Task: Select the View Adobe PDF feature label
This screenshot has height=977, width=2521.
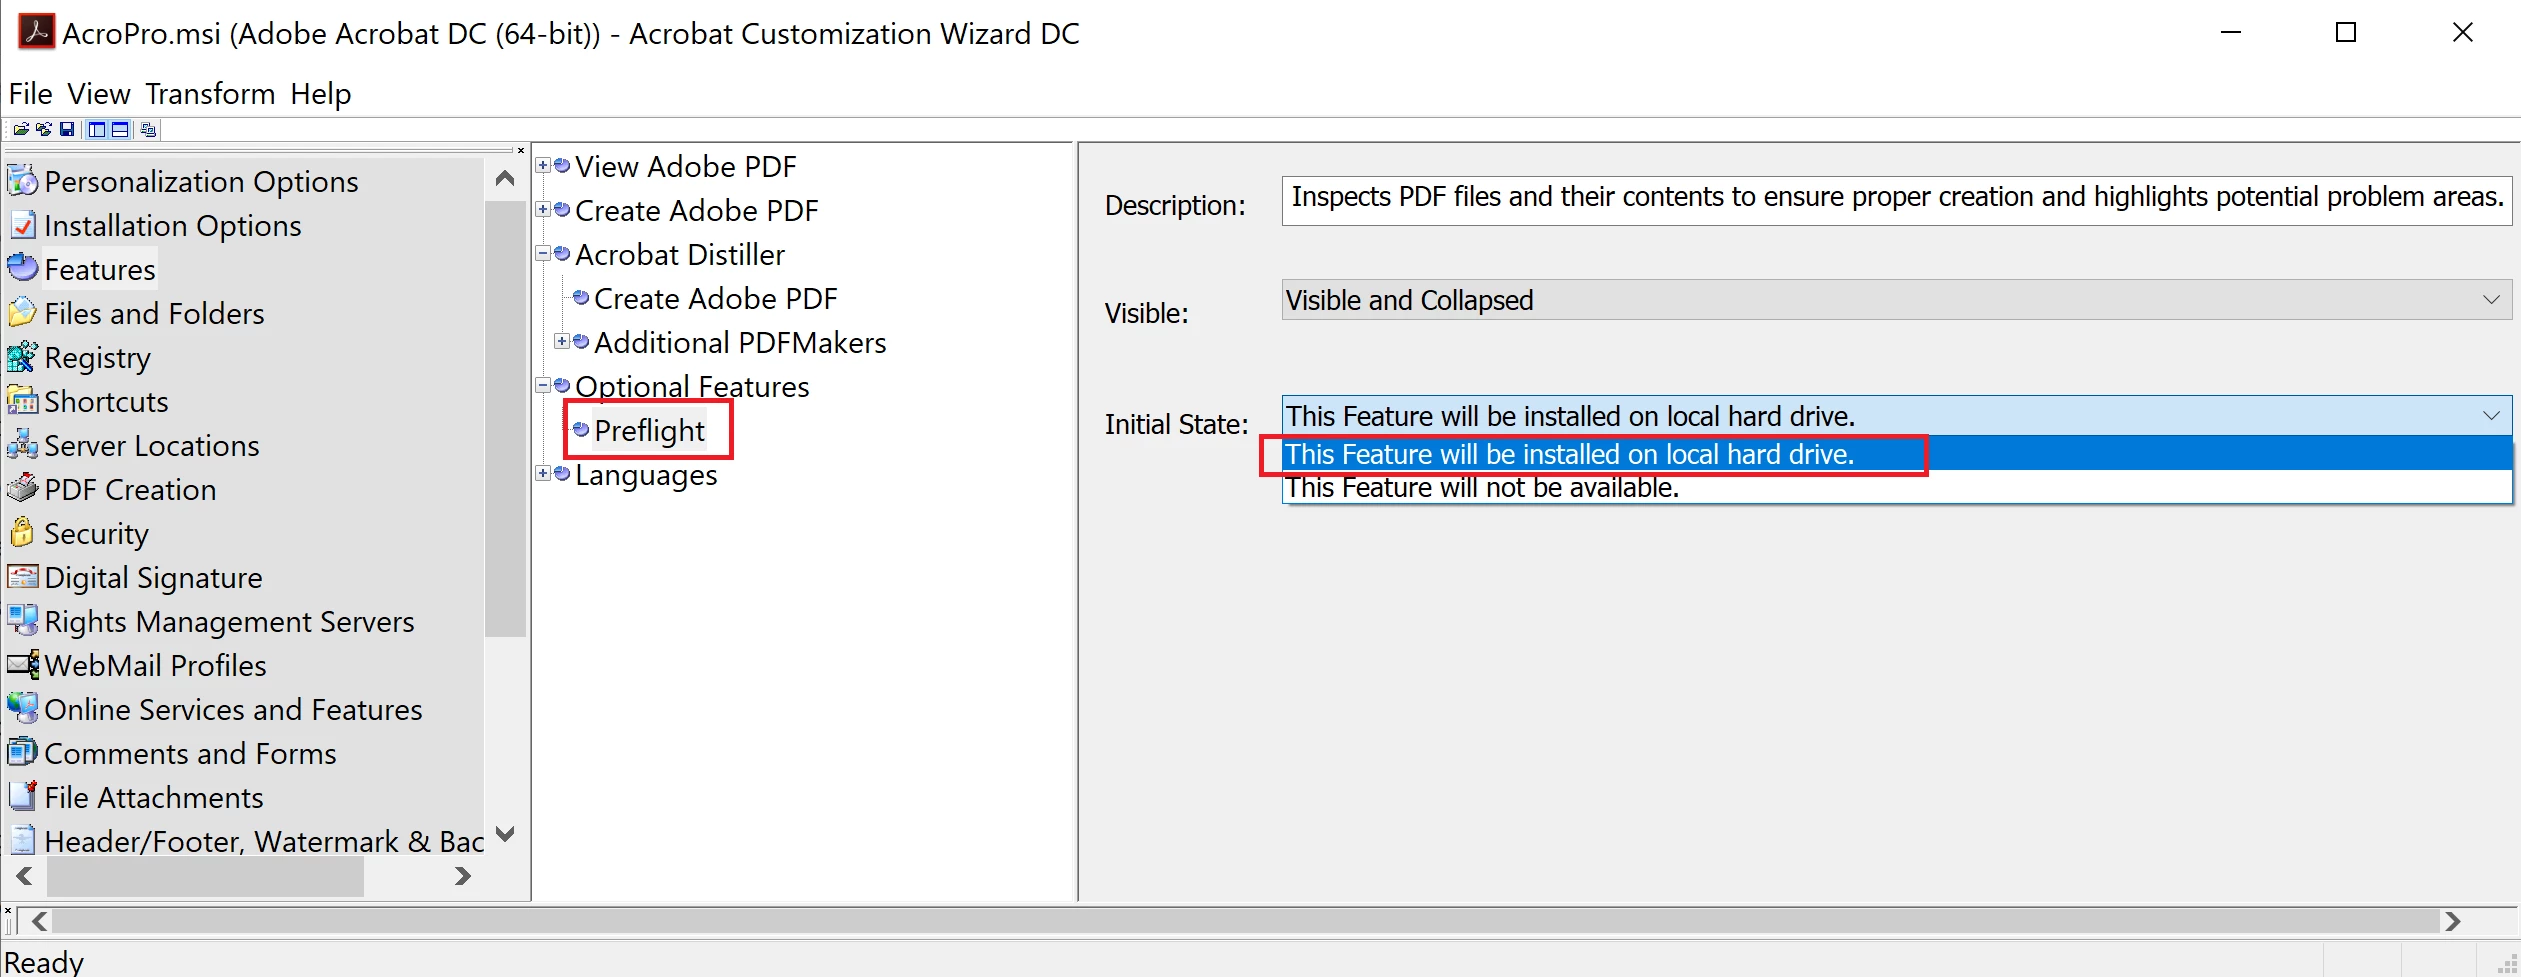Action: pos(686,166)
